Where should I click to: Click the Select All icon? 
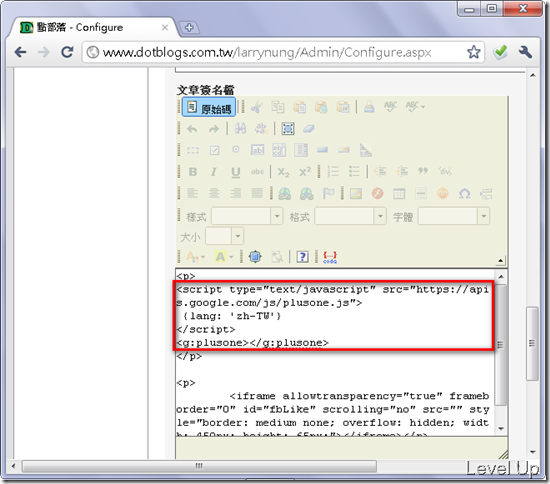tap(288, 129)
